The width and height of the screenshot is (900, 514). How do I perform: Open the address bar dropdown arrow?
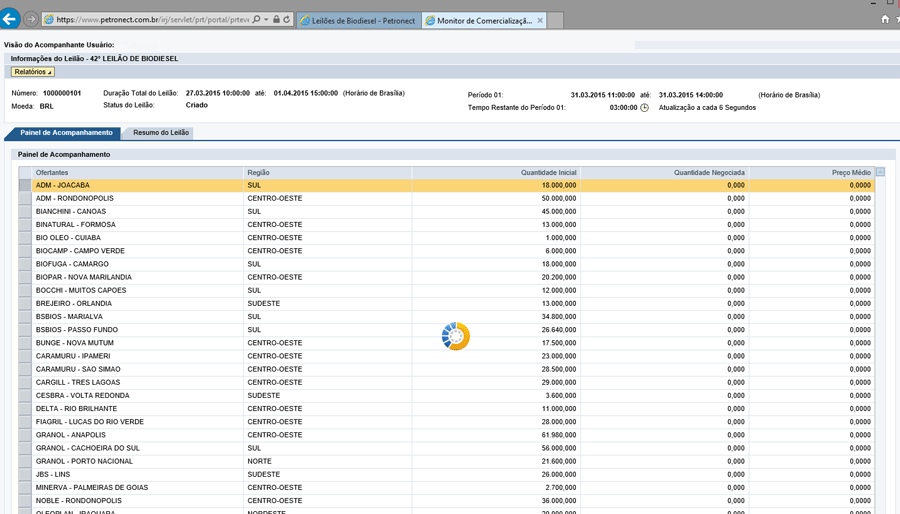pyautogui.click(x=266, y=20)
